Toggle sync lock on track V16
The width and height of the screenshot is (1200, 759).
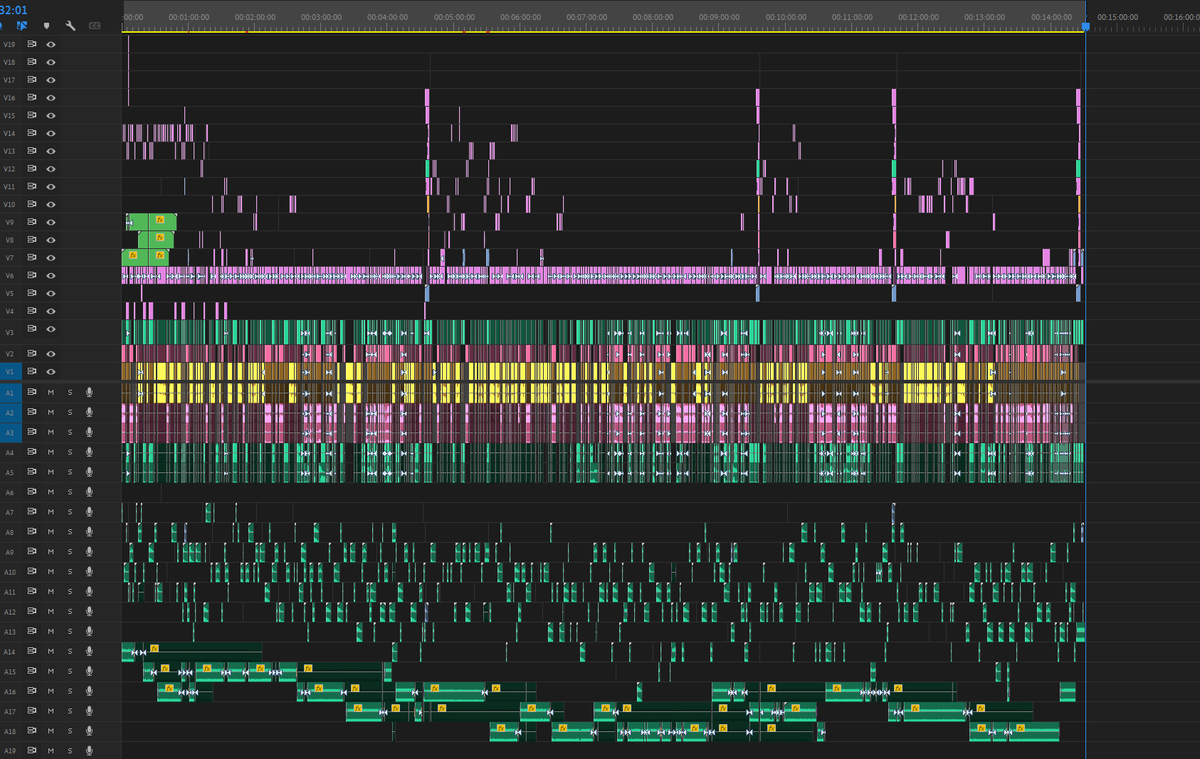click(x=32, y=98)
